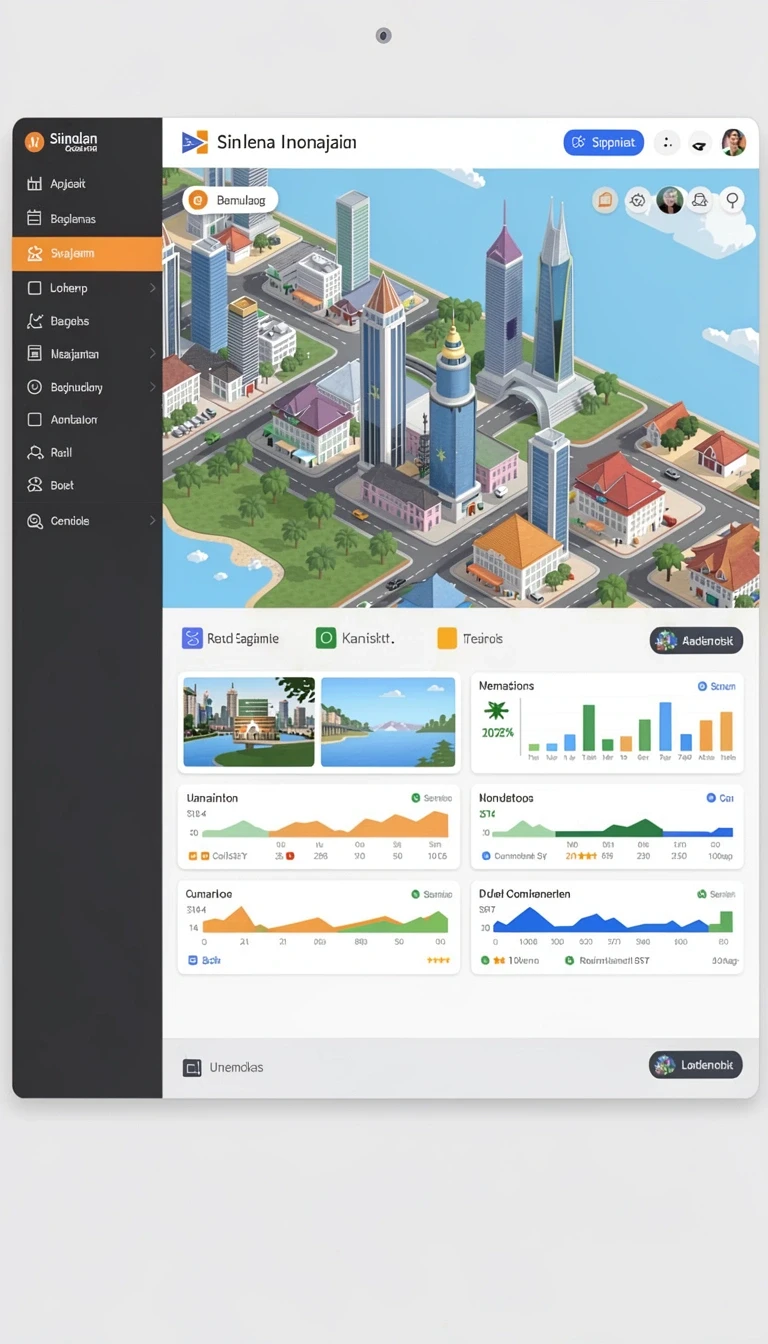The width and height of the screenshot is (768, 1344).
Task: Expand the Bajnuclary submenu chevron
Action: (152, 387)
